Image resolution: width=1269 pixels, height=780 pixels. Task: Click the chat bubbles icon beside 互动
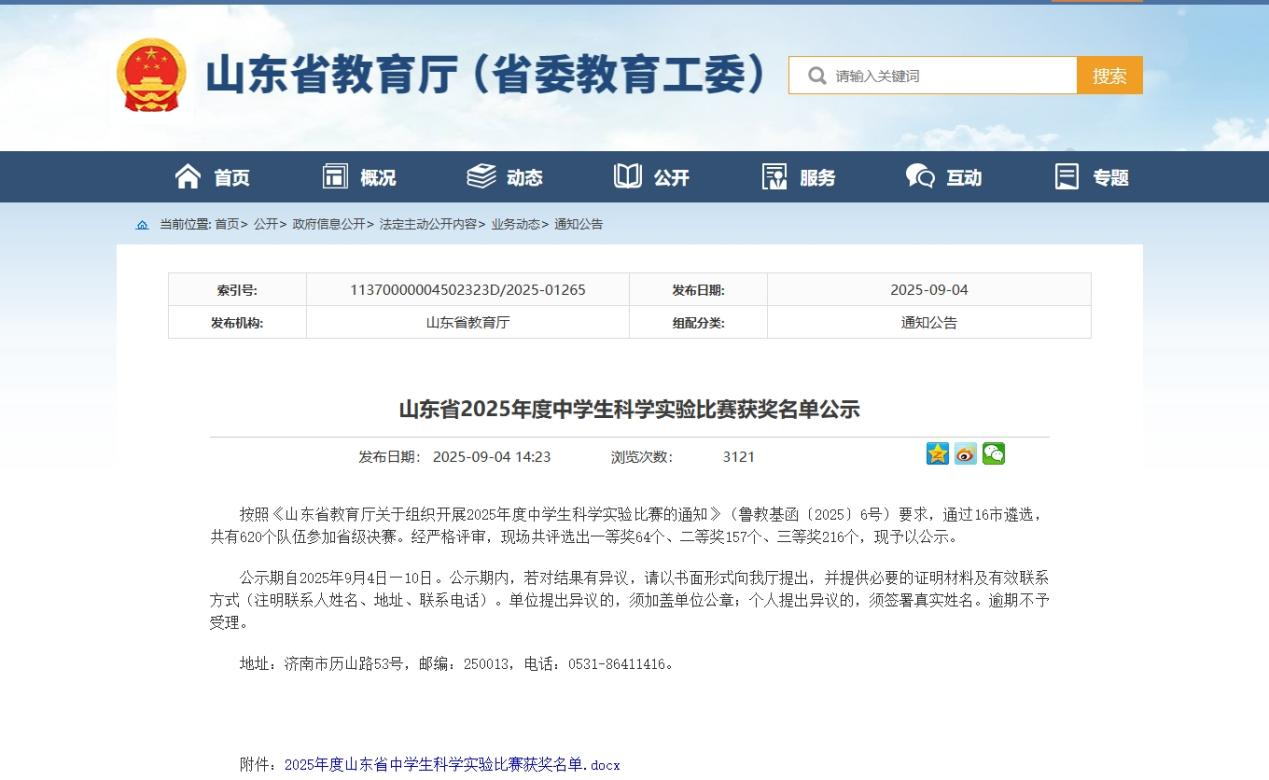point(920,177)
